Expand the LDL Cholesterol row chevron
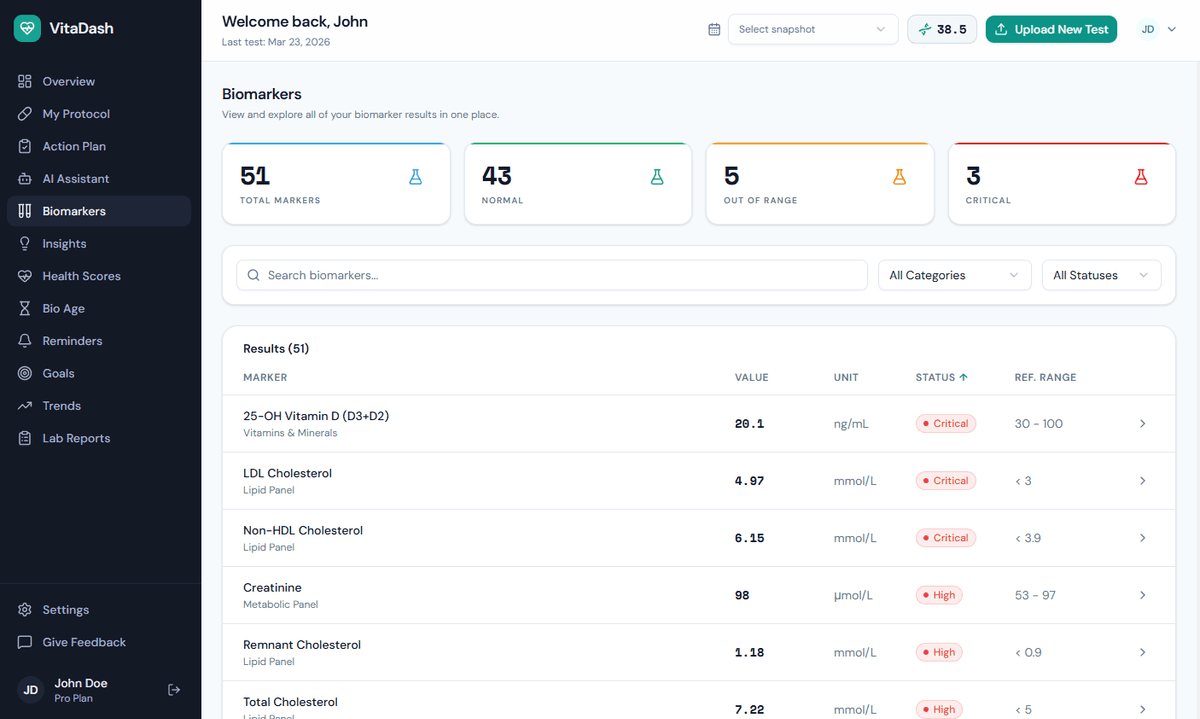 (x=1142, y=480)
